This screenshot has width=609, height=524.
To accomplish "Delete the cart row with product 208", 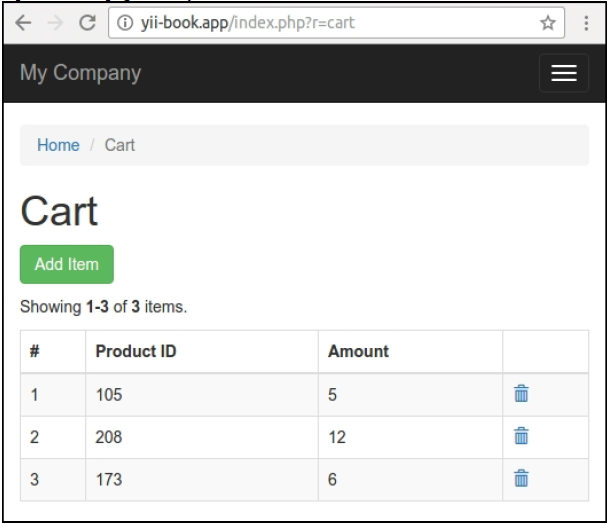I will (x=521, y=436).
